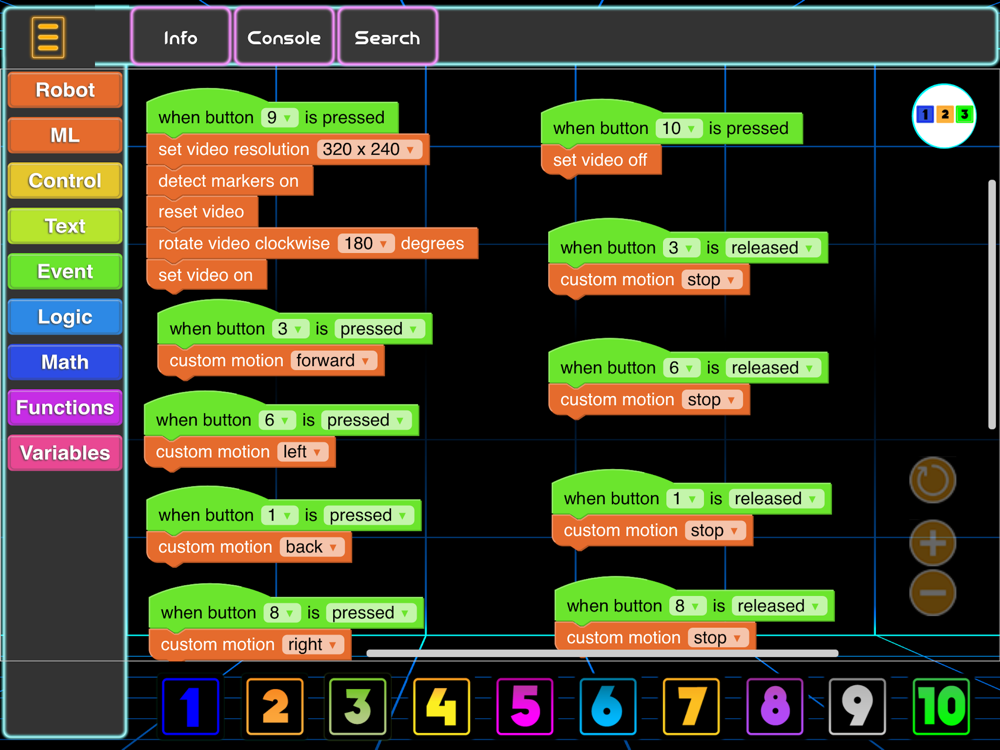Tap the blue number 1 button
The width and height of the screenshot is (1000, 750).
[191, 707]
